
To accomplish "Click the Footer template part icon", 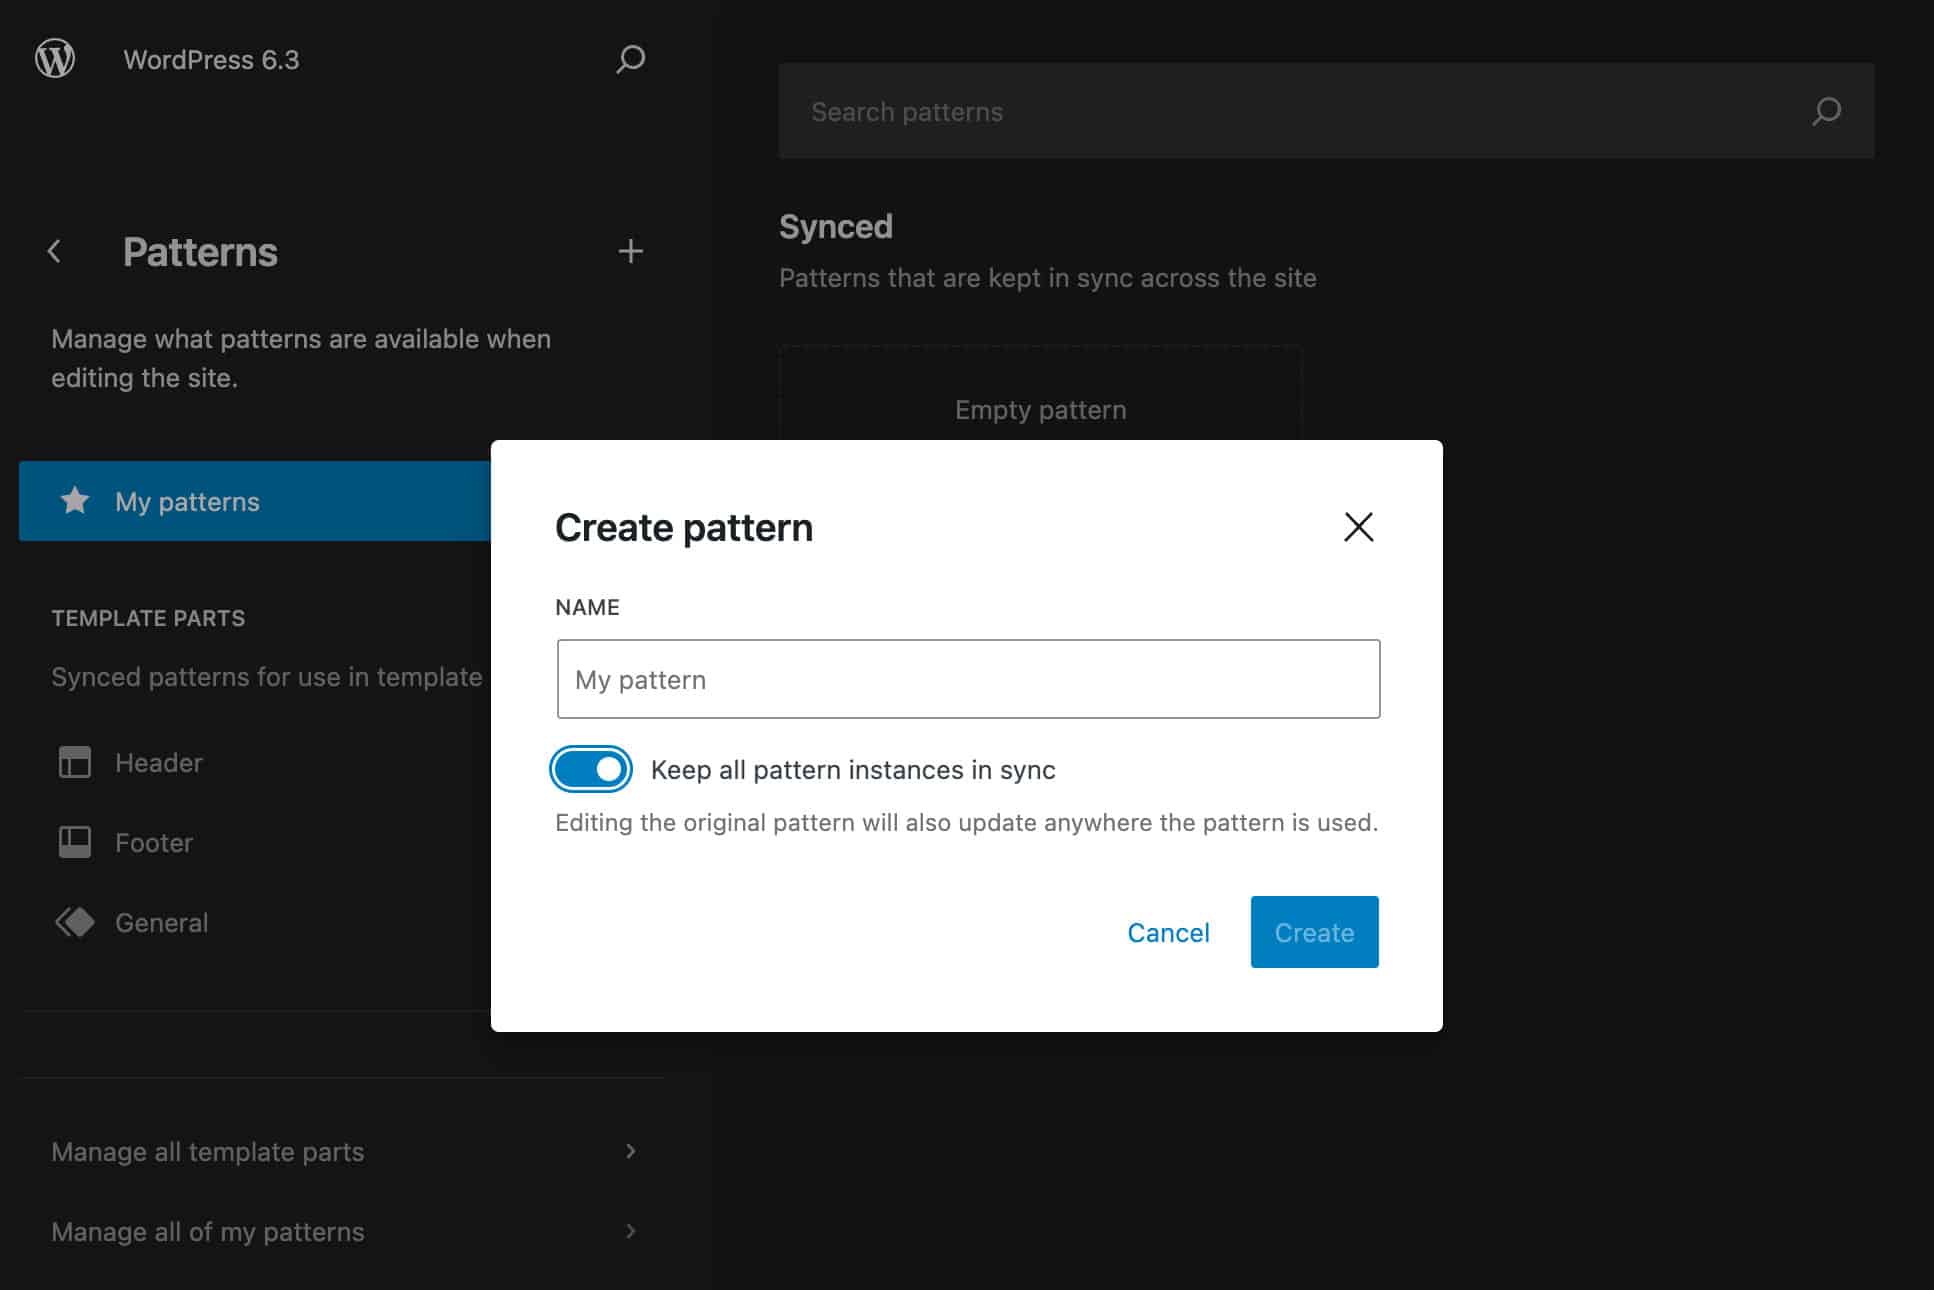I will [75, 842].
